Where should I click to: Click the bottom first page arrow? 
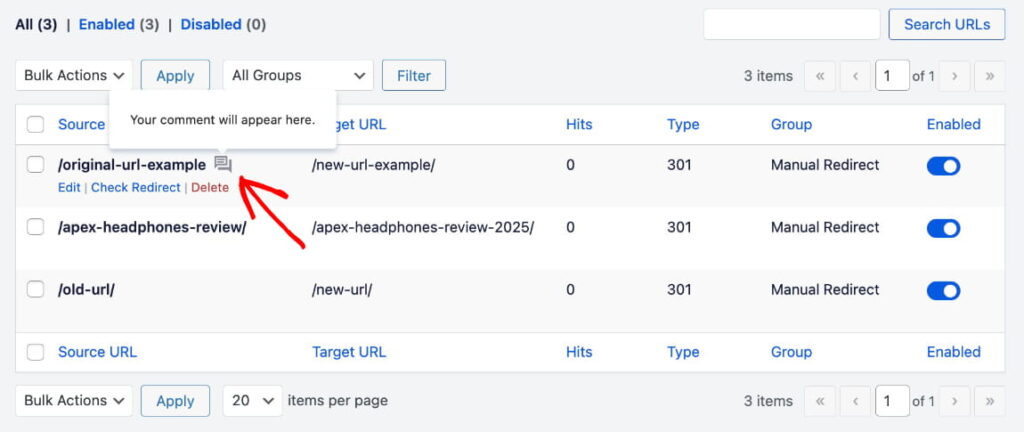click(820, 401)
